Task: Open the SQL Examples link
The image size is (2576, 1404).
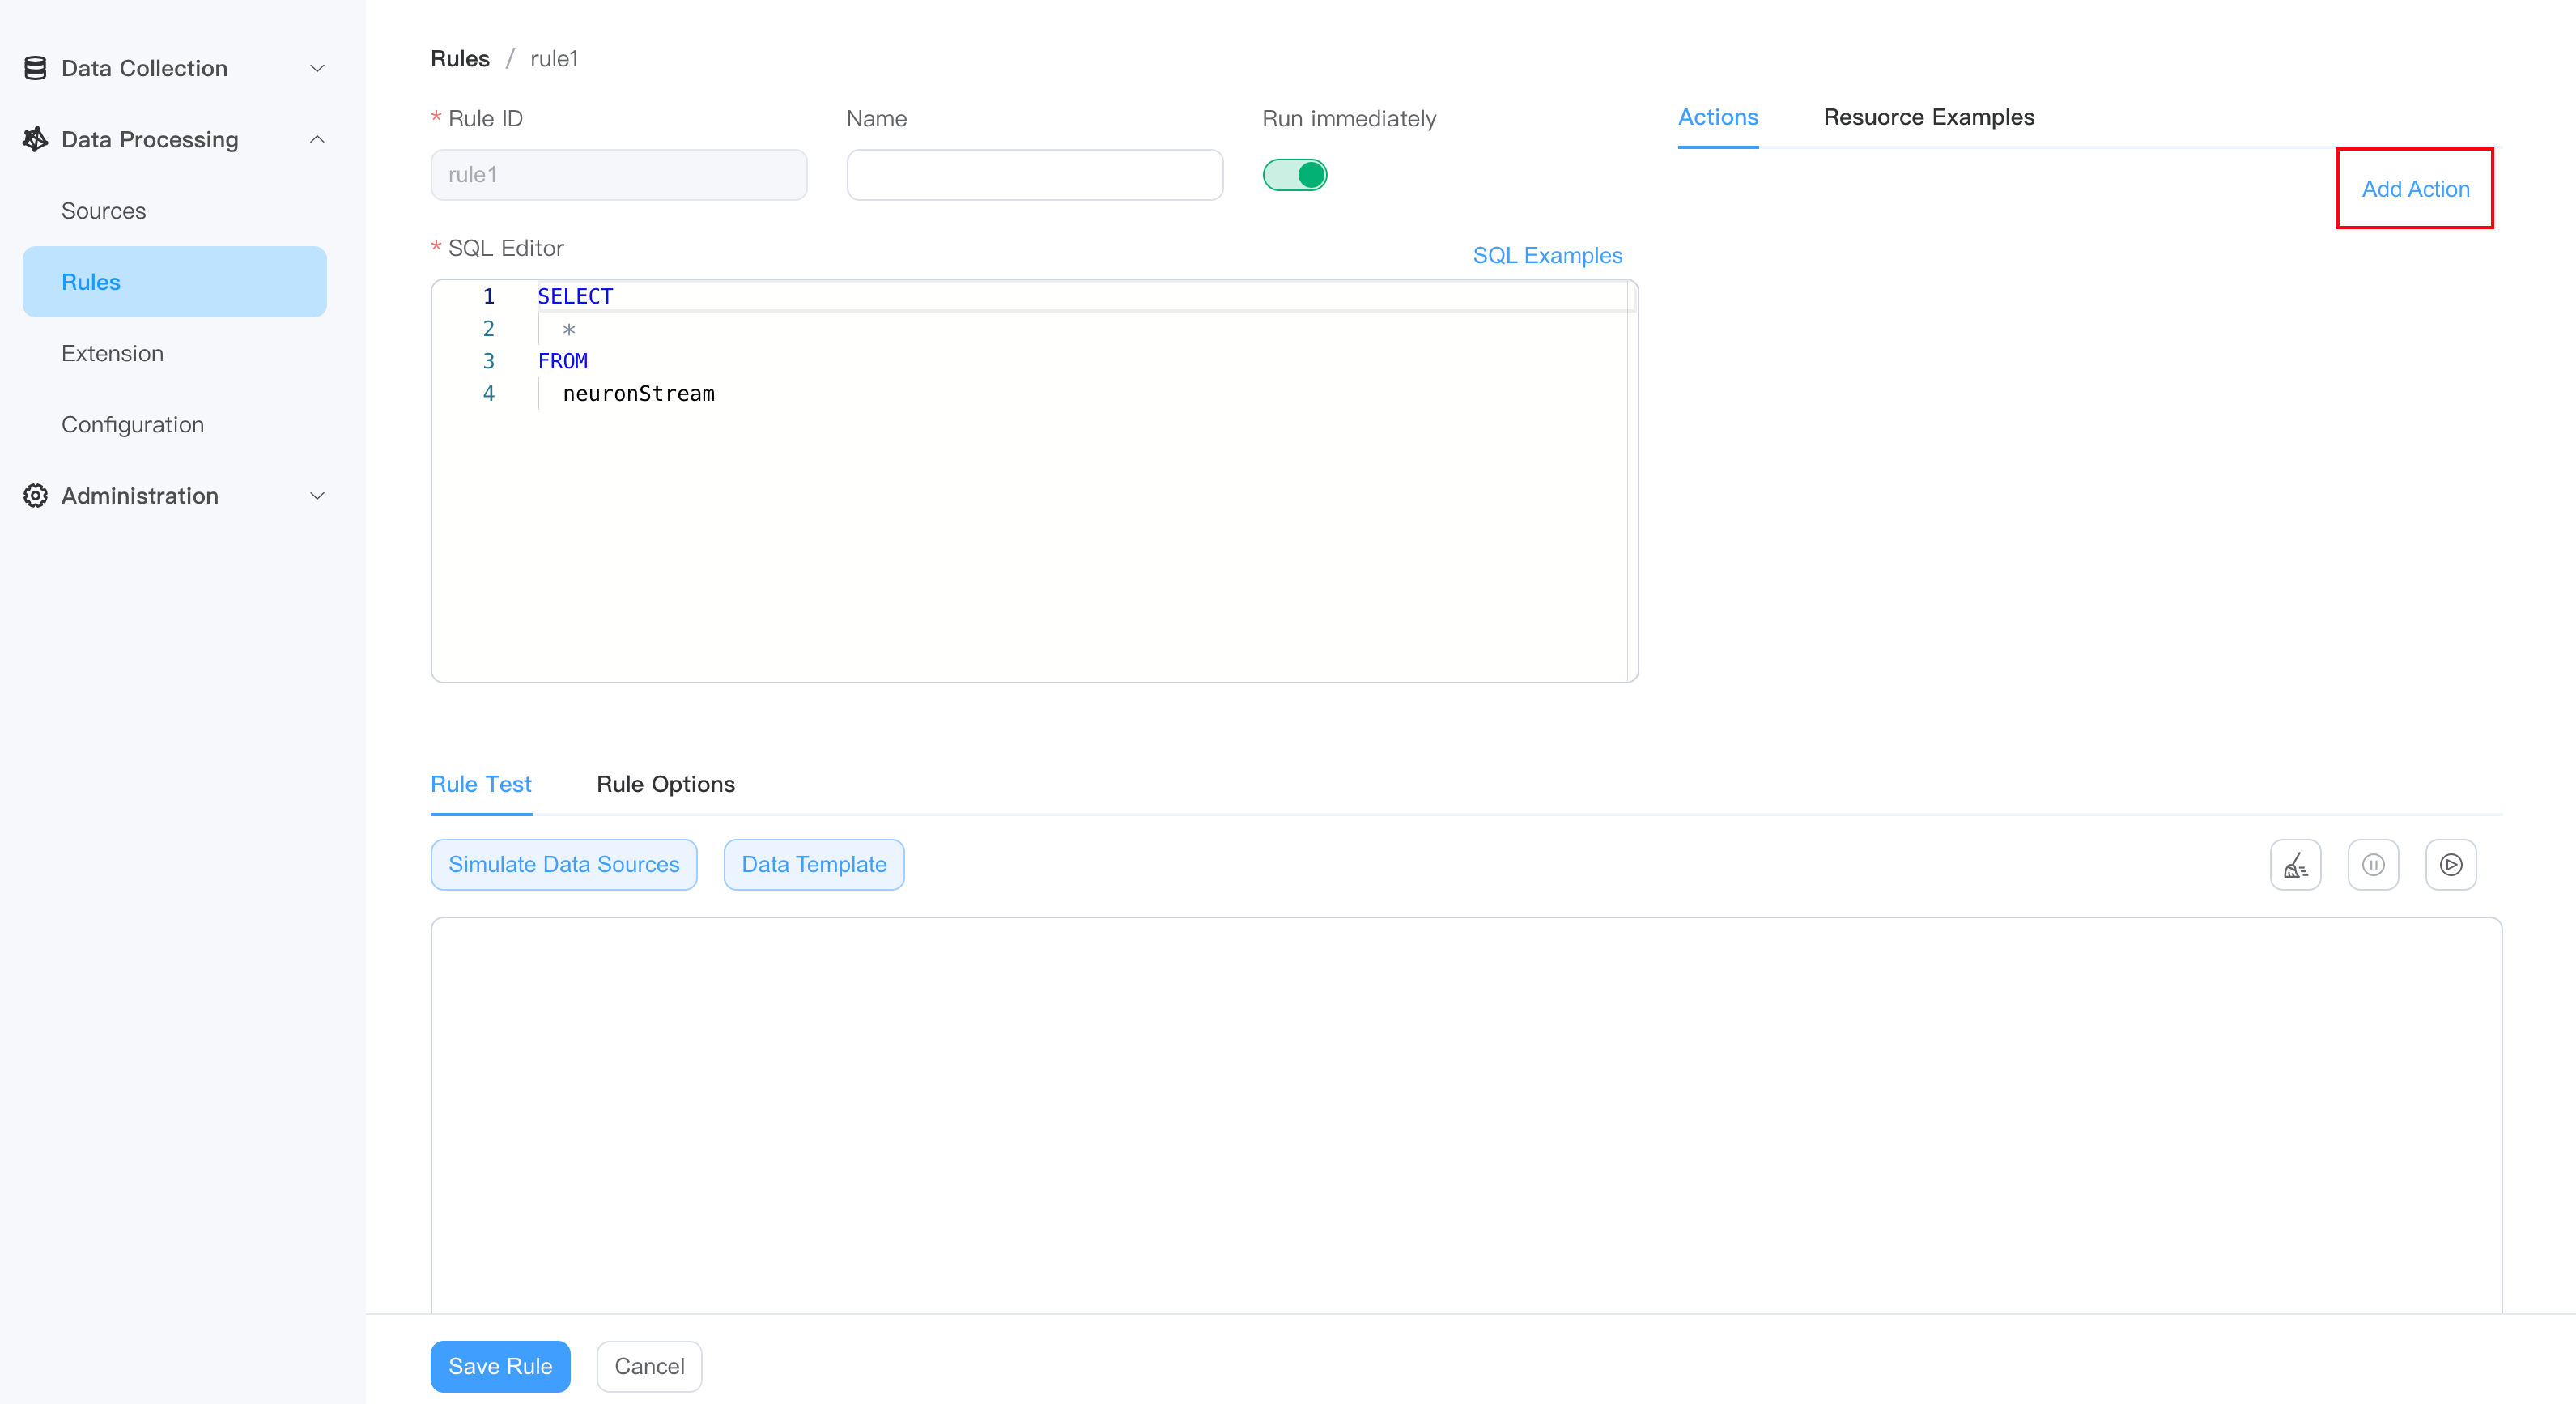Action: (x=1546, y=255)
